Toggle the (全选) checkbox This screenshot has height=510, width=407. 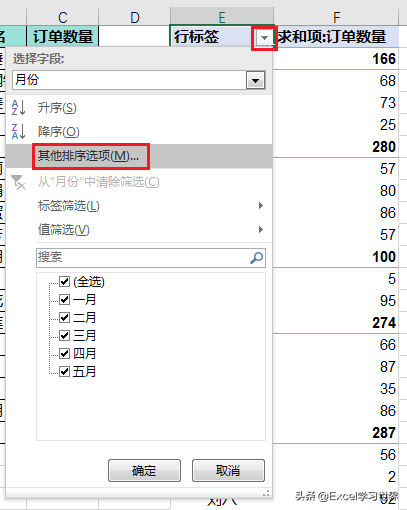pos(64,282)
